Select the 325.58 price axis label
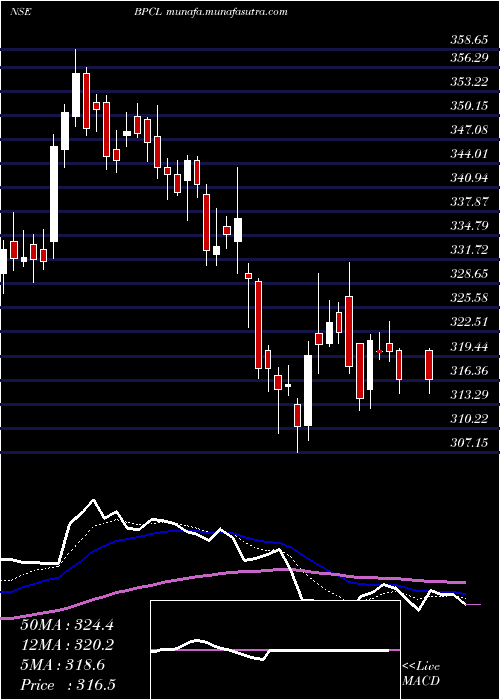Viewport: 500px width, 700px height. pos(468,299)
